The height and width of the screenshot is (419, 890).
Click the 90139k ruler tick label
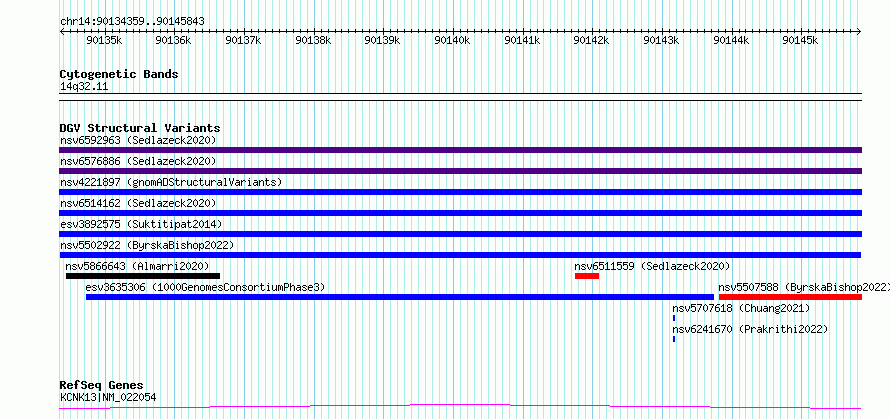pos(382,40)
